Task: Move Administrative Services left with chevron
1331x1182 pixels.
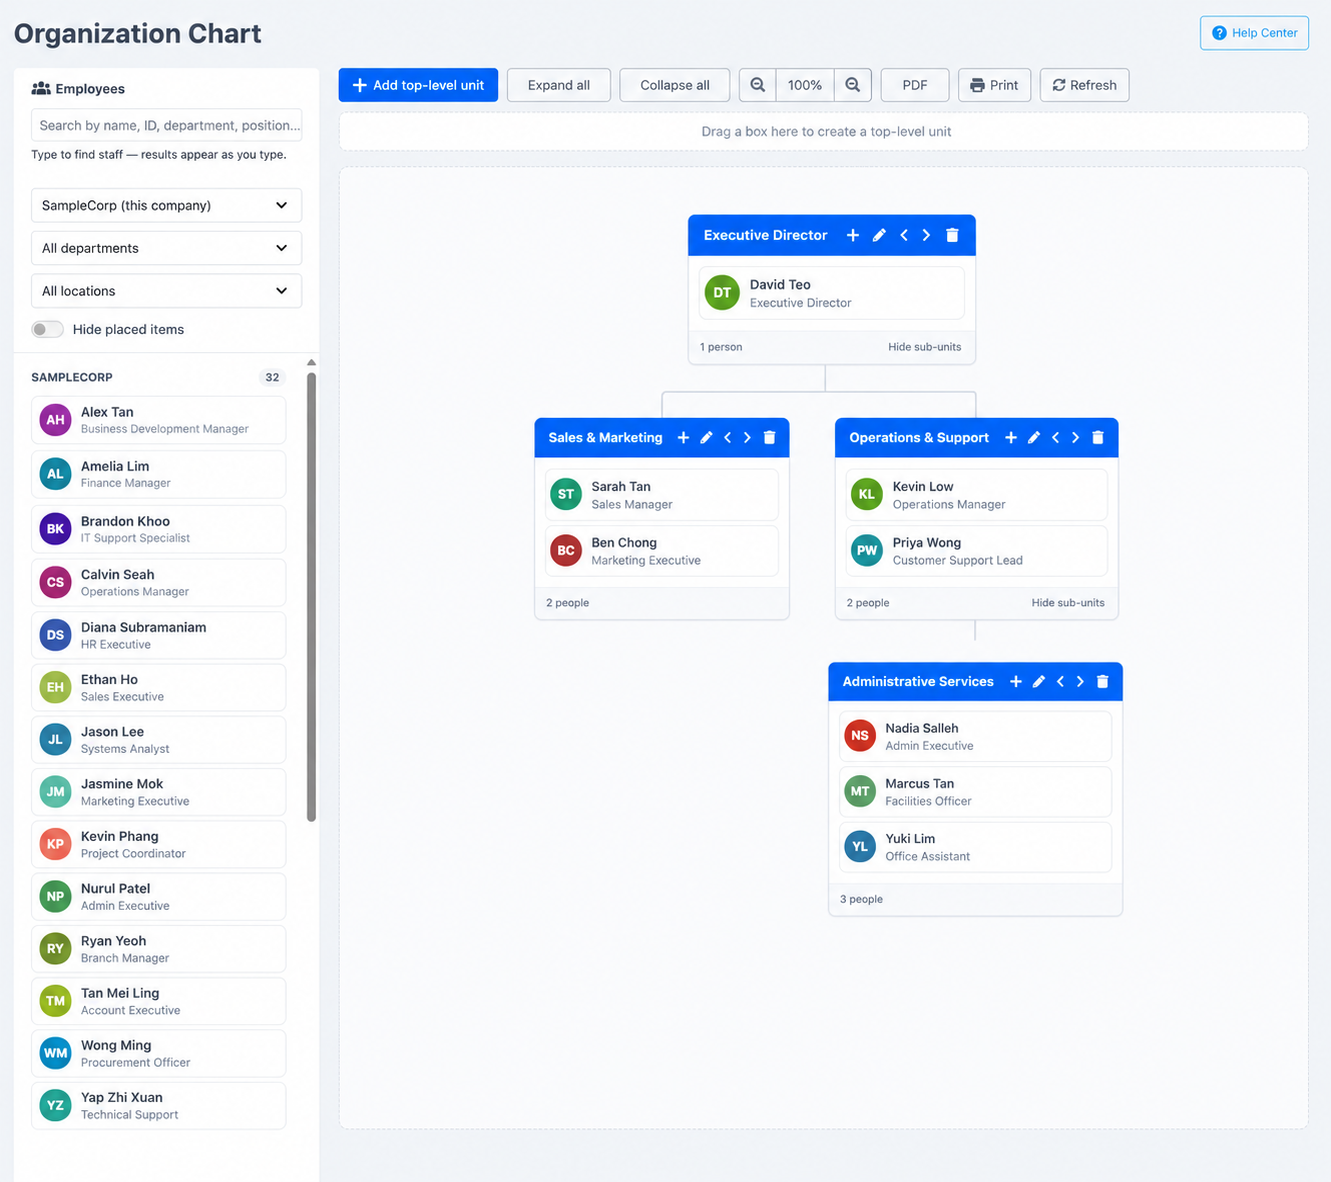Action: point(1060,682)
